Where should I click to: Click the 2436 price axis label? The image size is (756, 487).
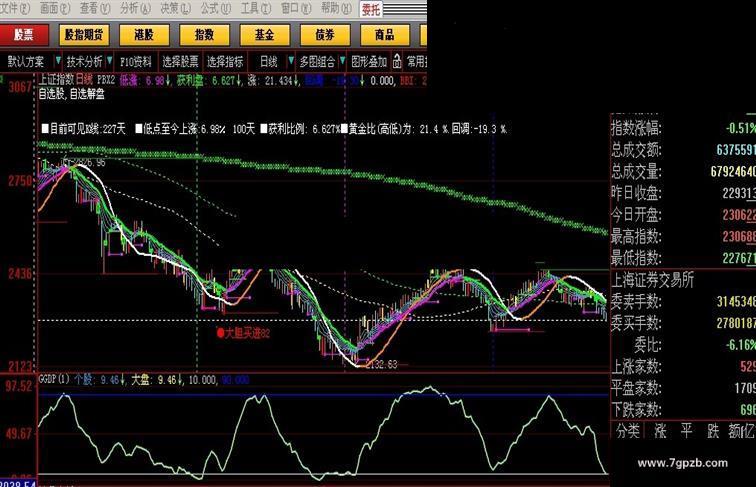pyautogui.click(x=20, y=274)
